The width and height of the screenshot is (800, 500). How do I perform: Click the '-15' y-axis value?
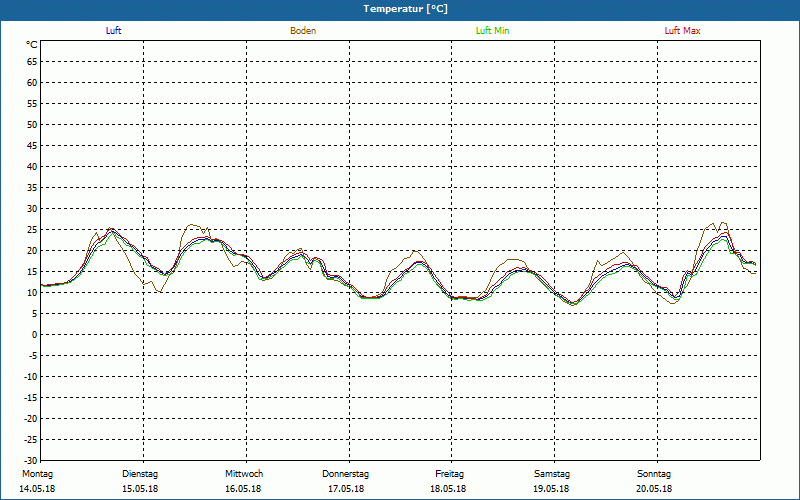click(x=30, y=398)
